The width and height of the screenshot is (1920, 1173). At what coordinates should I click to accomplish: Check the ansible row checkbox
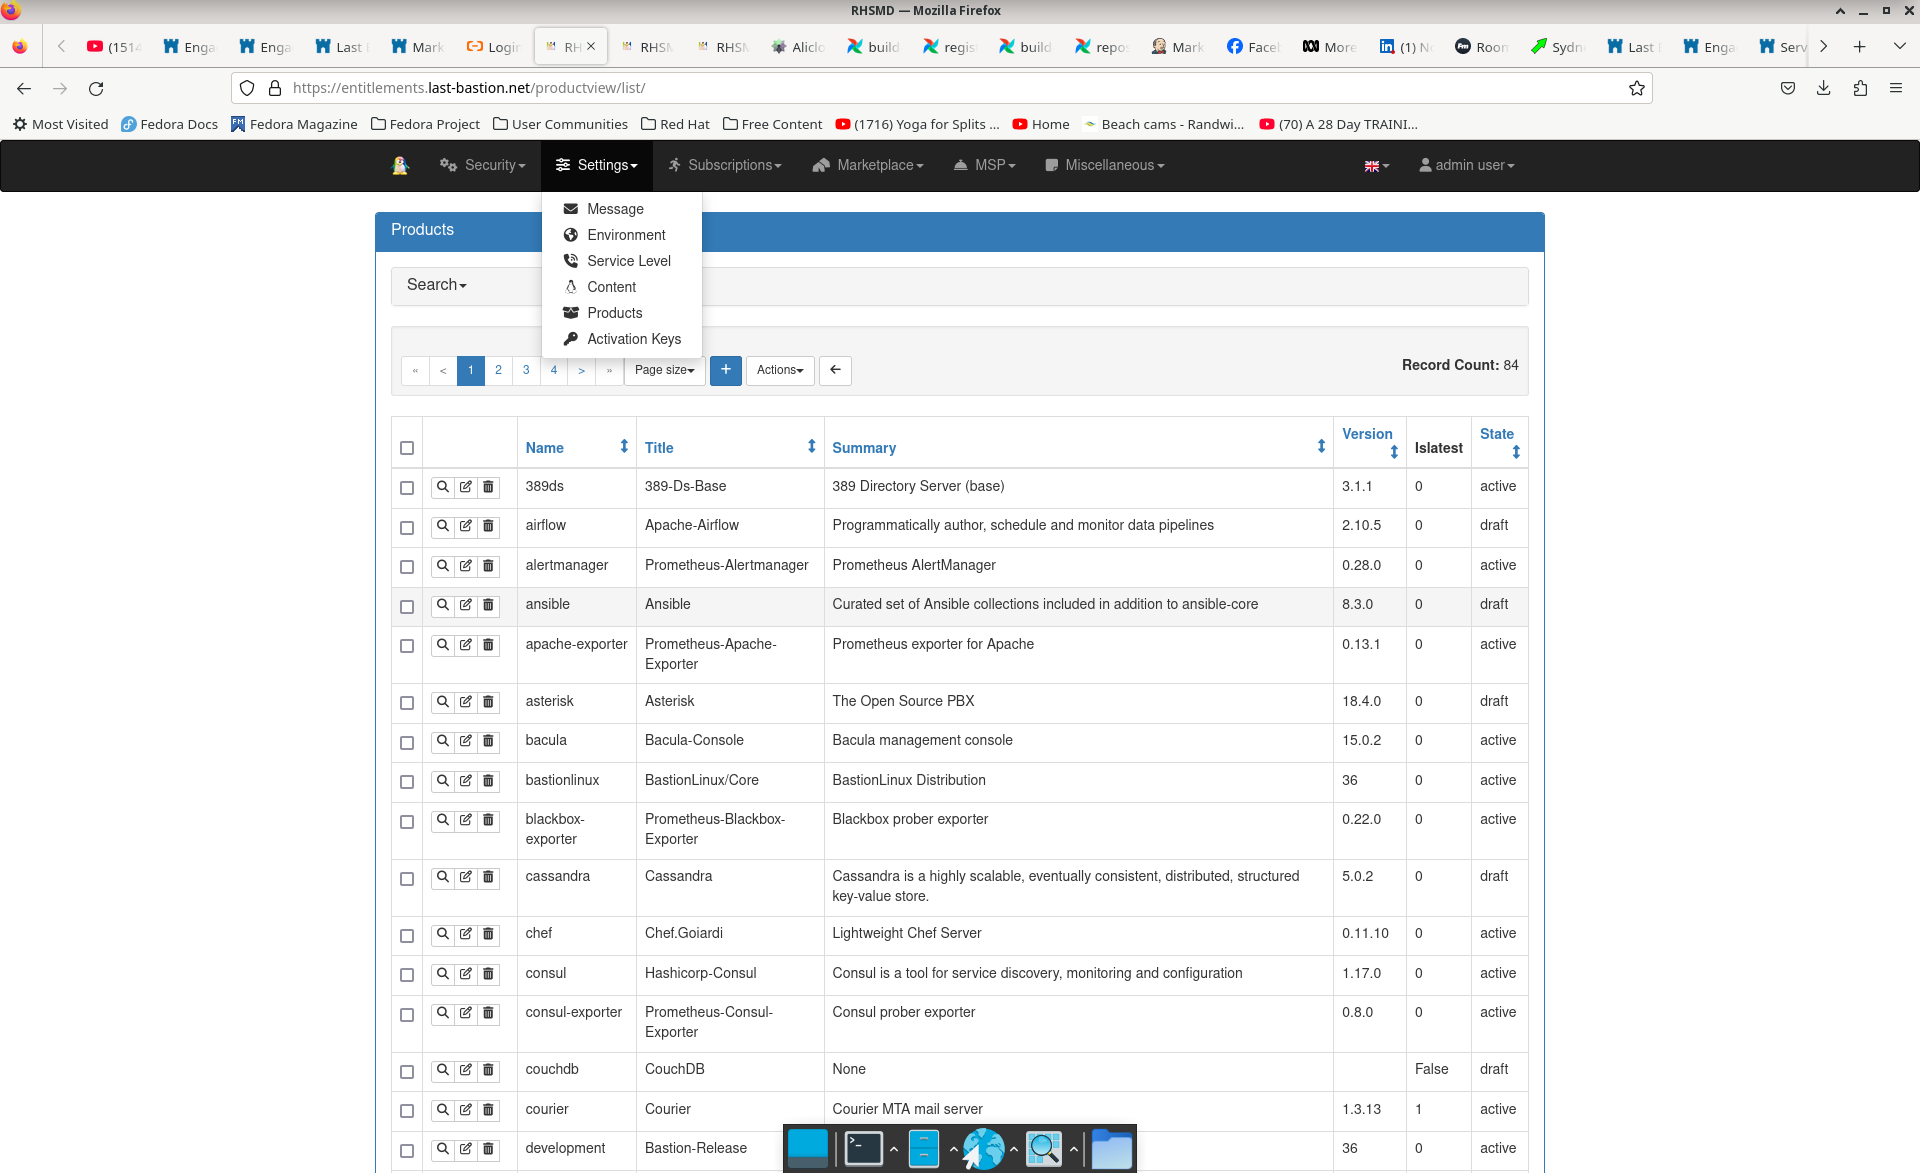pos(407,606)
